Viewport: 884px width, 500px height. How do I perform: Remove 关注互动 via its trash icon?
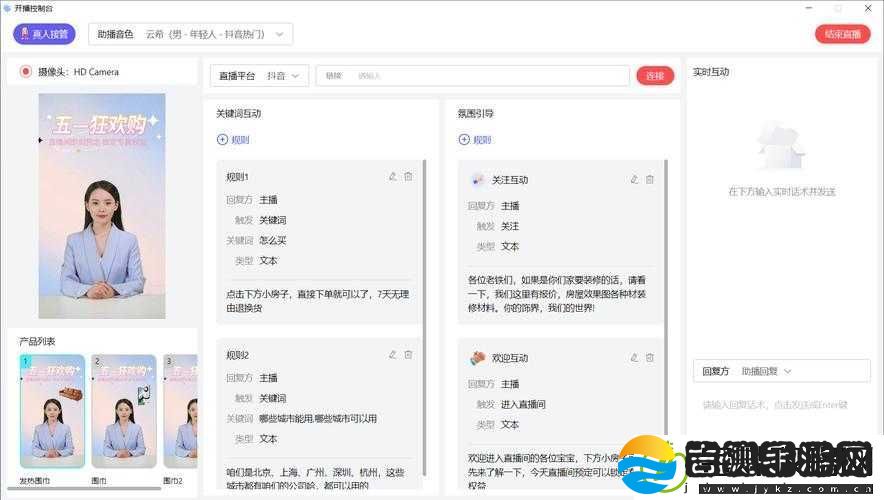(x=650, y=179)
